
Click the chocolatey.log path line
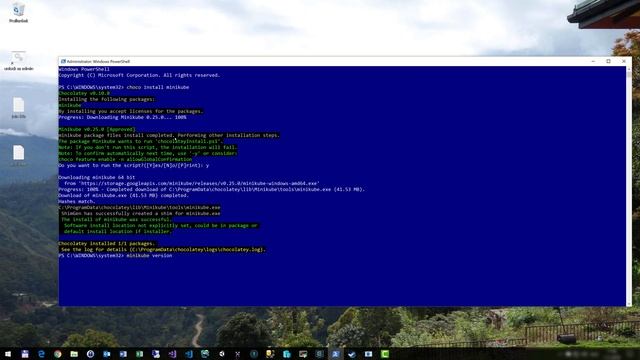coord(163,249)
